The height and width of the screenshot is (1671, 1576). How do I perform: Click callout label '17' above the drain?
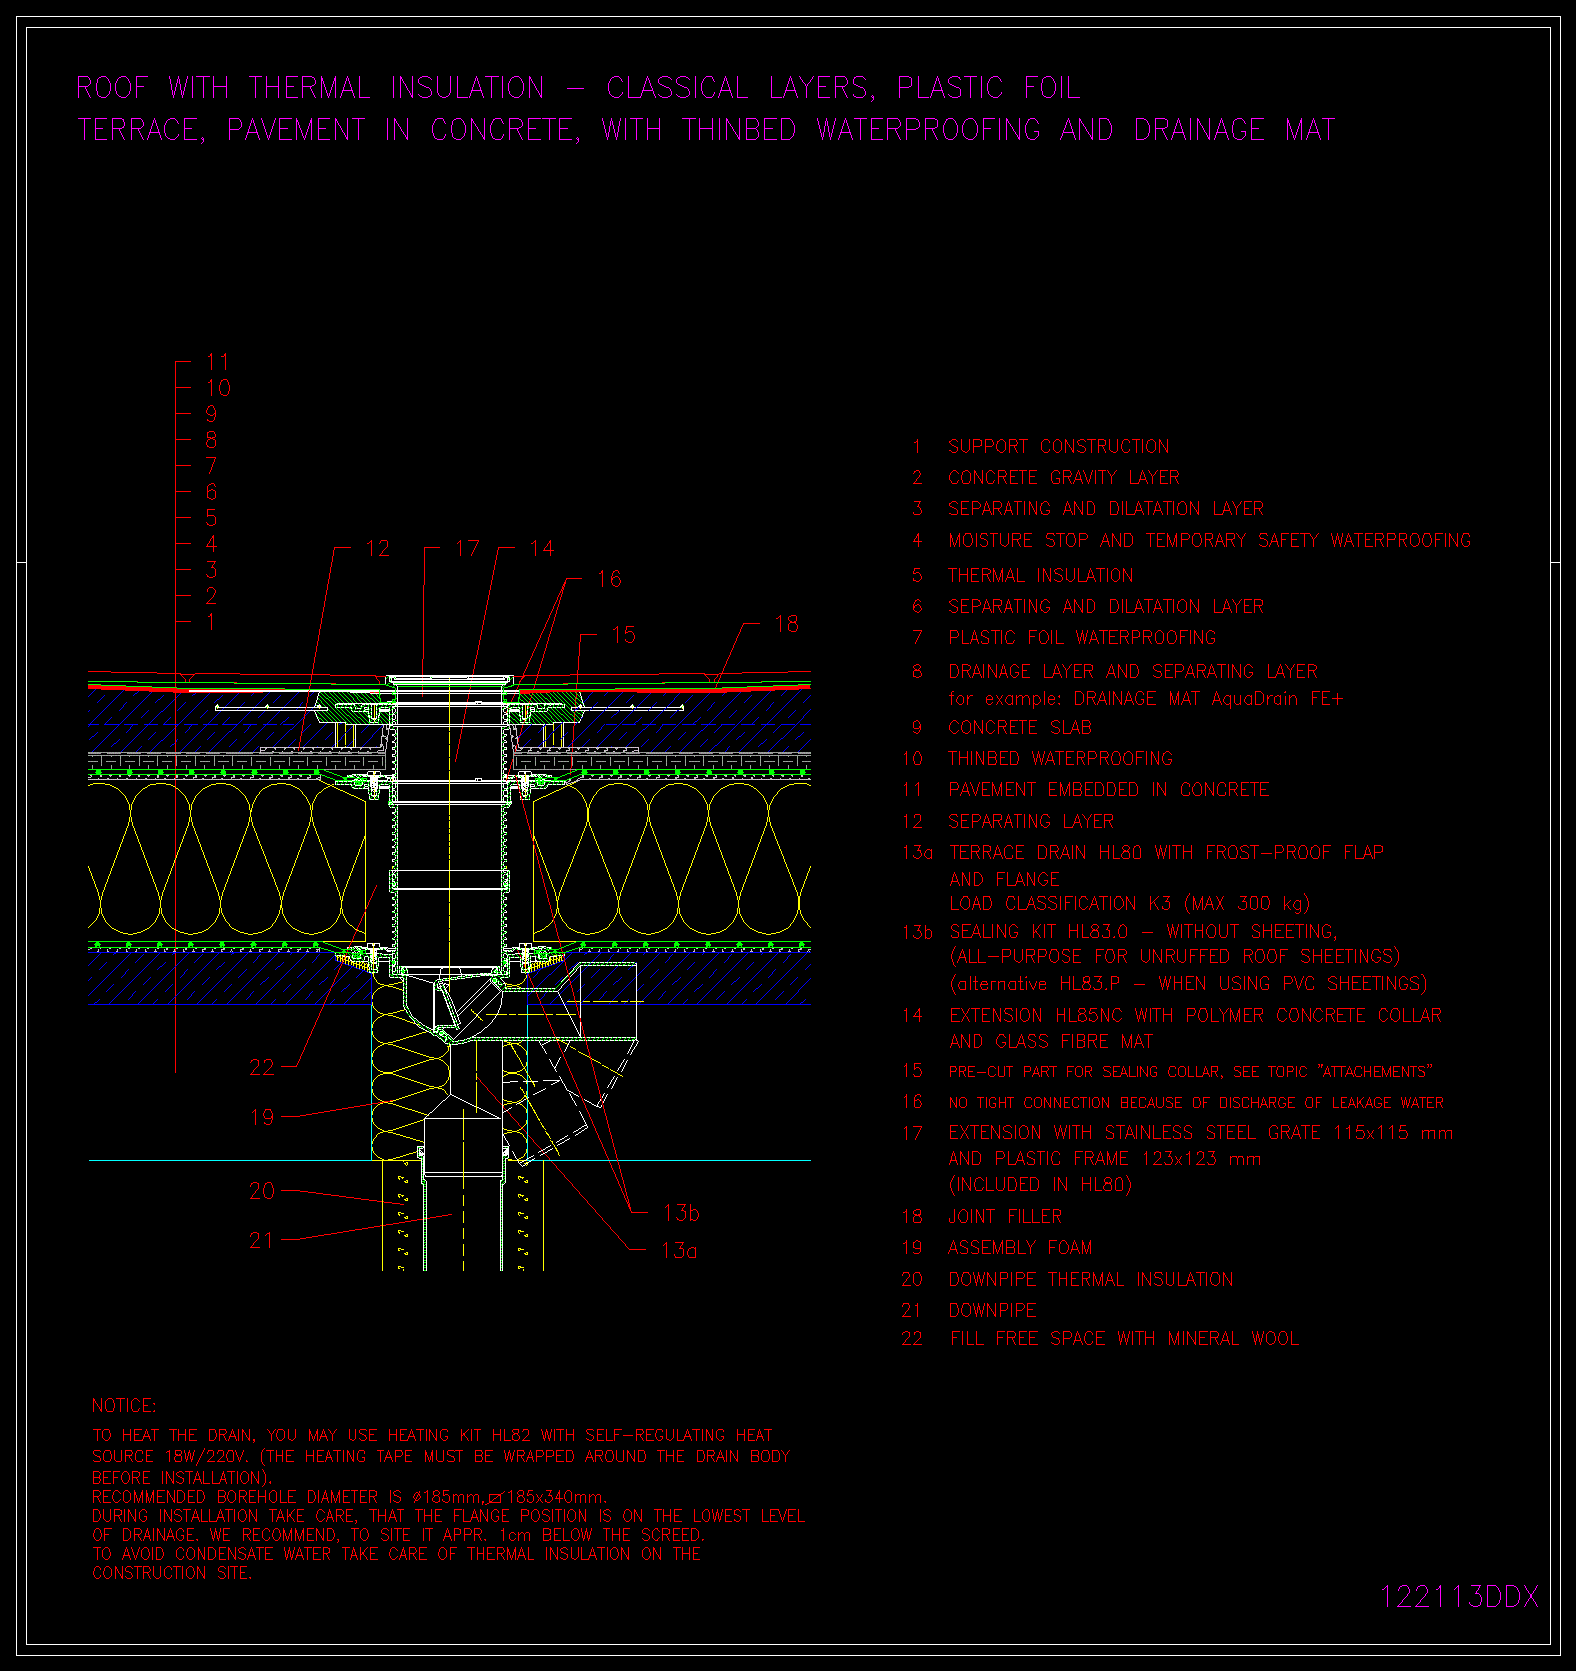pos(467,549)
